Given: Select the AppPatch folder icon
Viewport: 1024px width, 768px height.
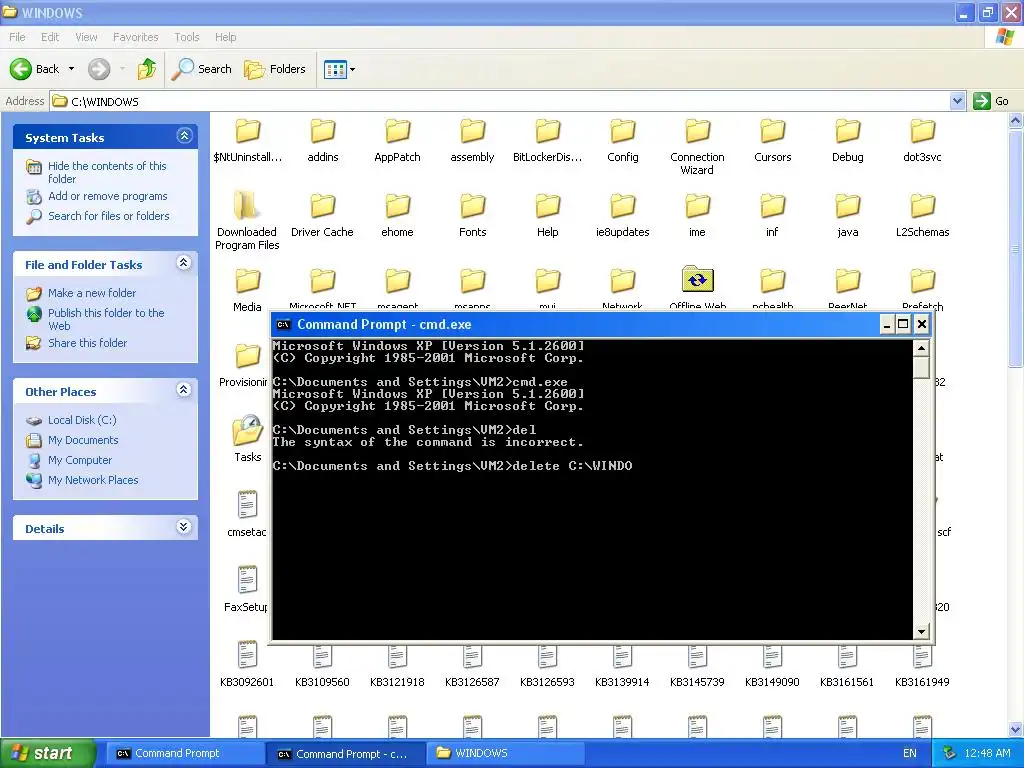Looking at the screenshot, I should click(398, 131).
